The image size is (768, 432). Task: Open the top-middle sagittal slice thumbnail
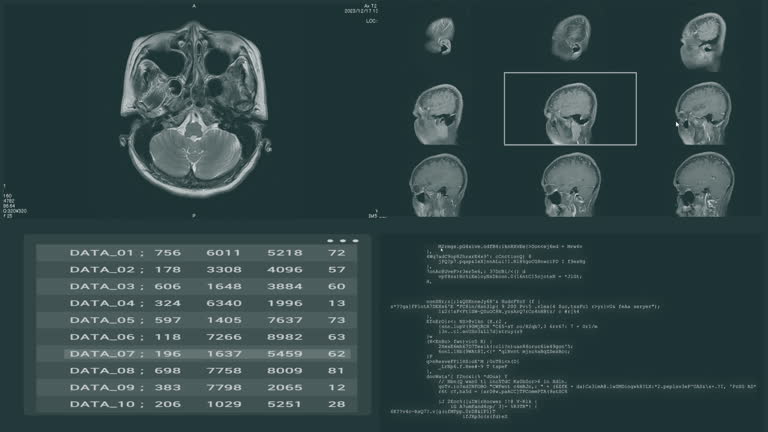(x=571, y=37)
